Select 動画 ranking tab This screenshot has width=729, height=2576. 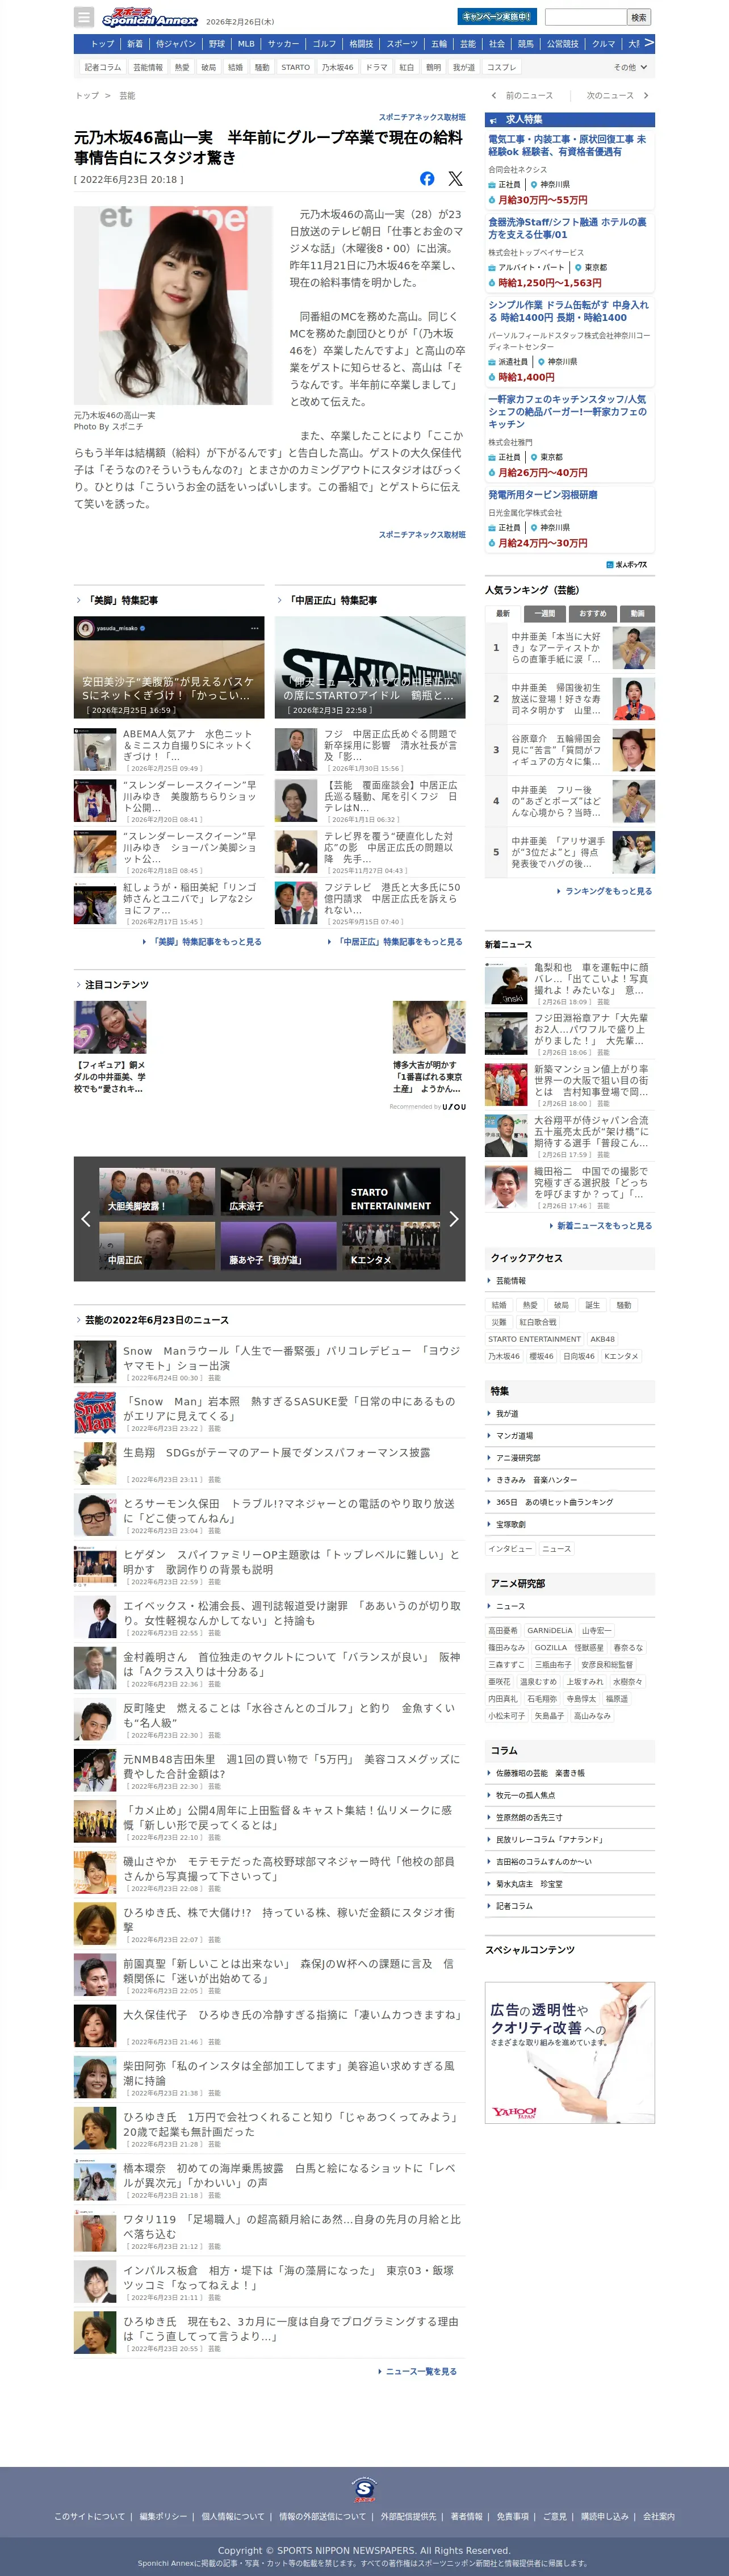(x=637, y=613)
